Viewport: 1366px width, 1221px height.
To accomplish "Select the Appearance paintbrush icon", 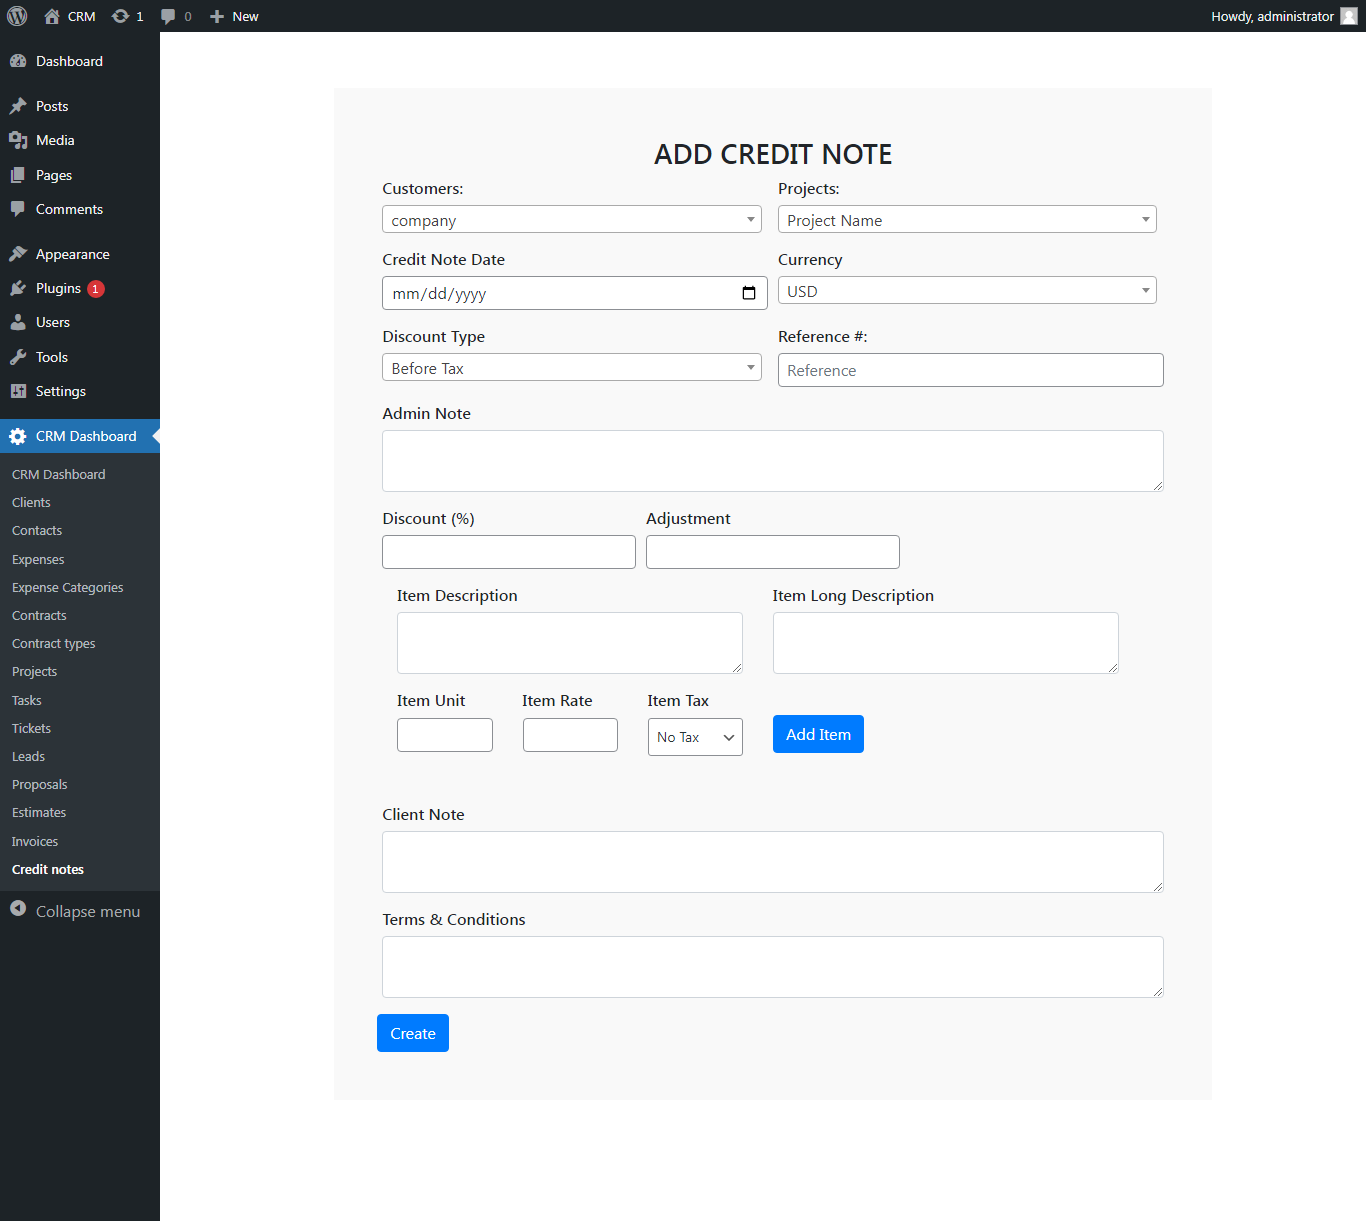I will point(20,253).
